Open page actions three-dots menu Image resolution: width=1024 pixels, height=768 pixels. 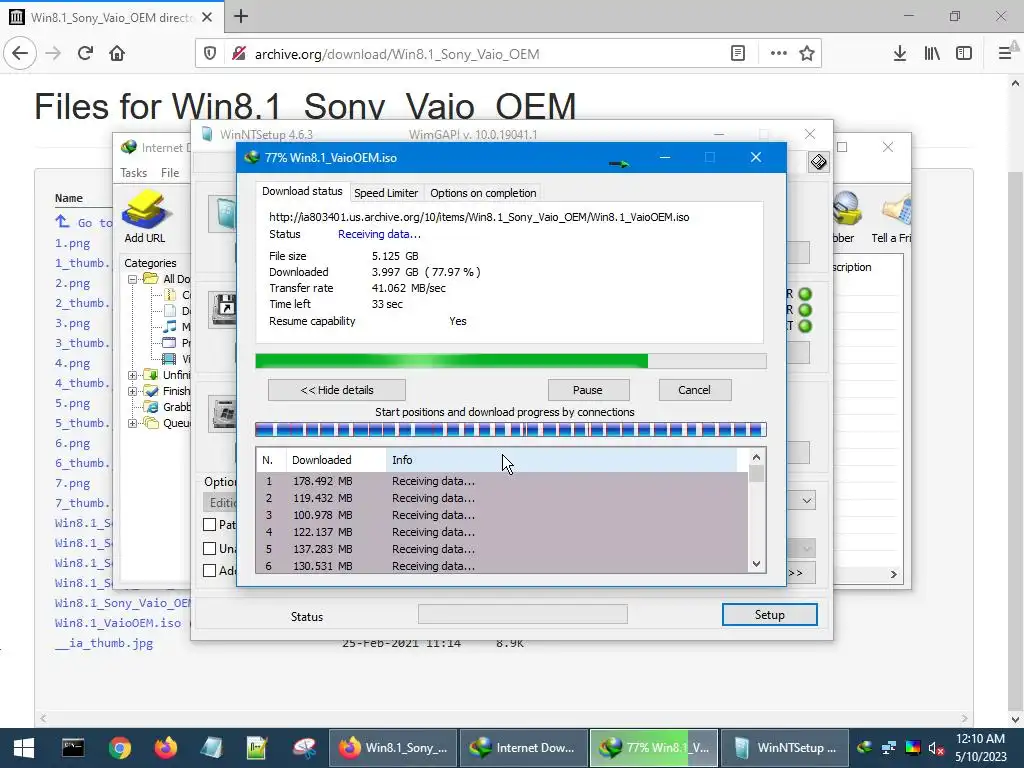tap(778, 54)
